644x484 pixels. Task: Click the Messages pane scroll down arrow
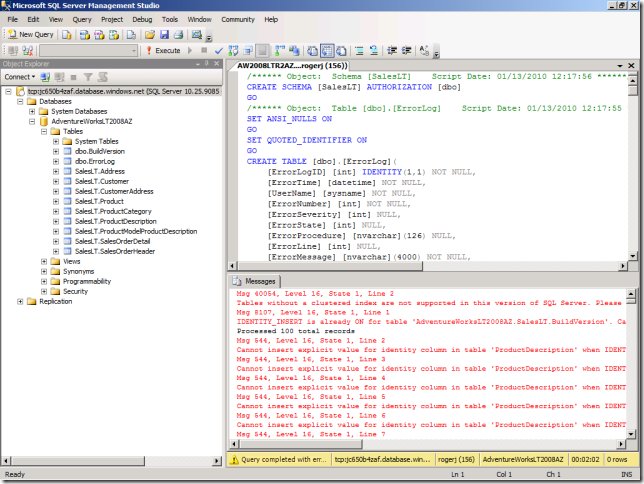point(632,433)
